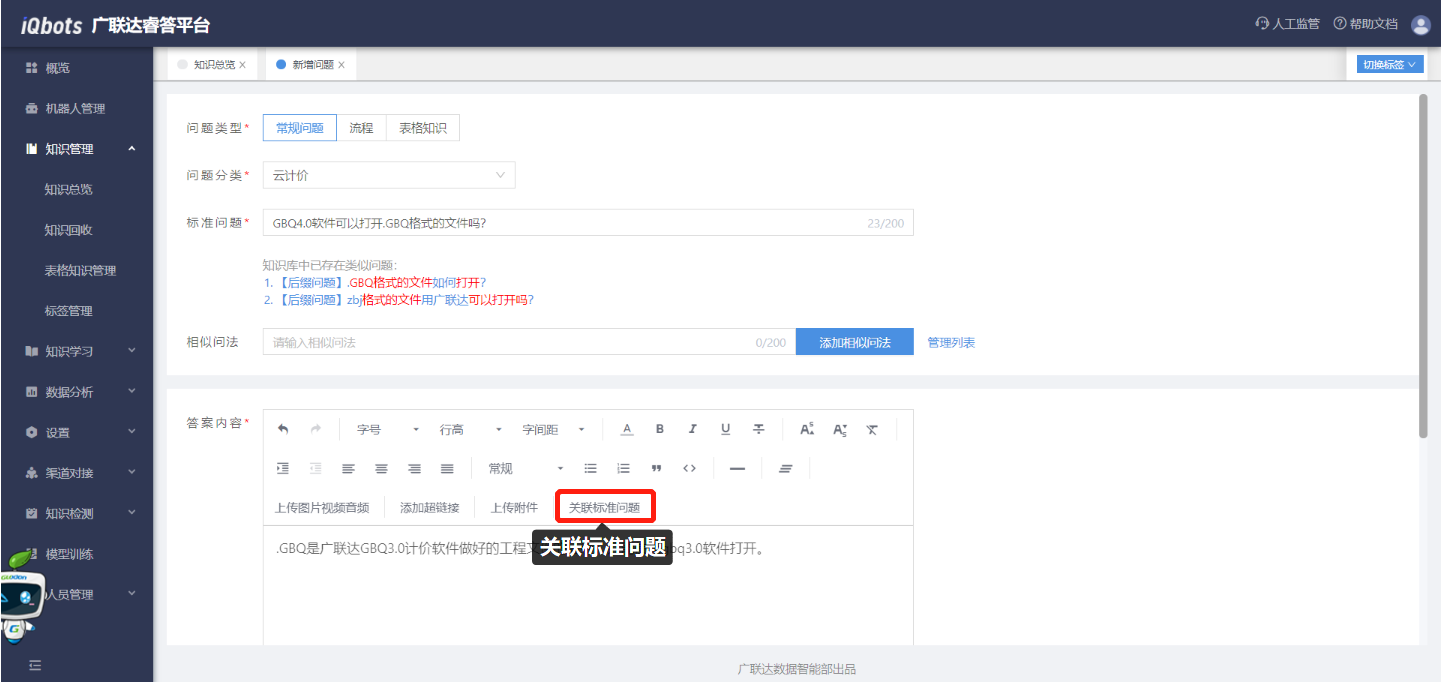Click the strikethrough text icon
The image size is (1441, 682).
pyautogui.click(x=759, y=429)
